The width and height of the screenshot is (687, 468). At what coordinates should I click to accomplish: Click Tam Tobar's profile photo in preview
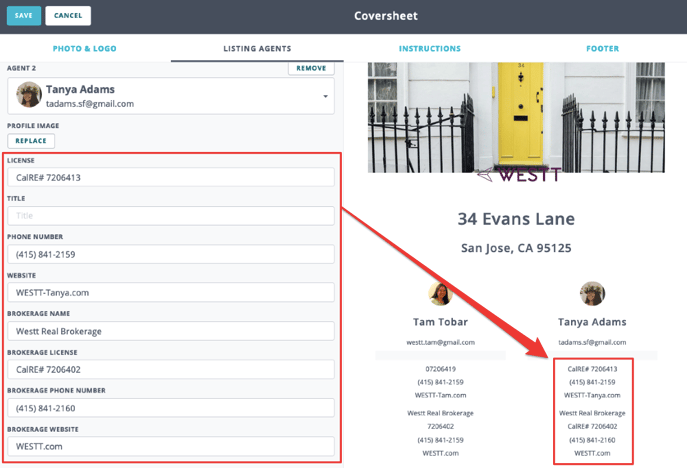pyautogui.click(x=440, y=294)
